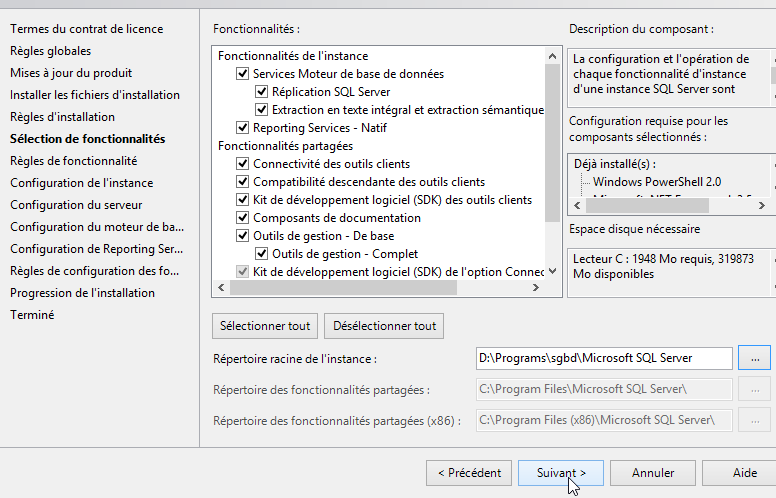Disable Composants de documentation feature
This screenshot has height=498, width=776.
242,218
